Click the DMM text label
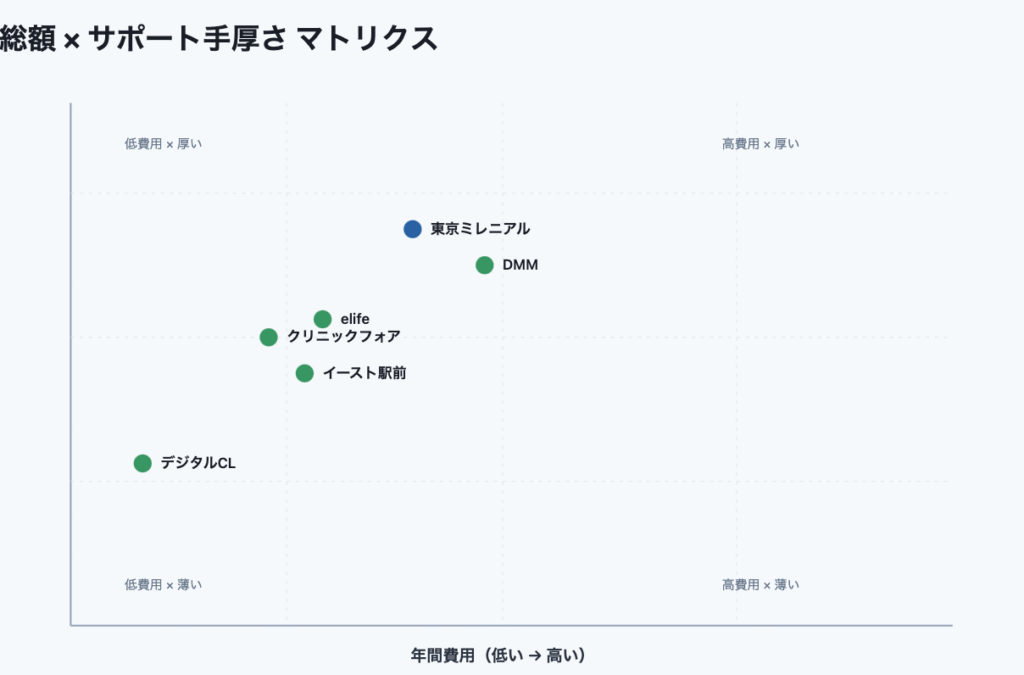1024x675 pixels. (520, 265)
